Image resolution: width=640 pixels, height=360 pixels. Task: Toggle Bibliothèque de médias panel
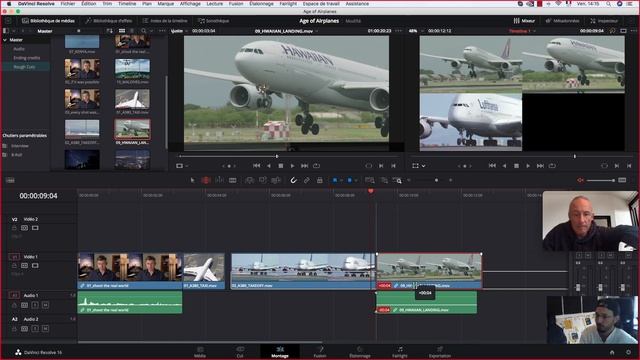tap(48, 20)
